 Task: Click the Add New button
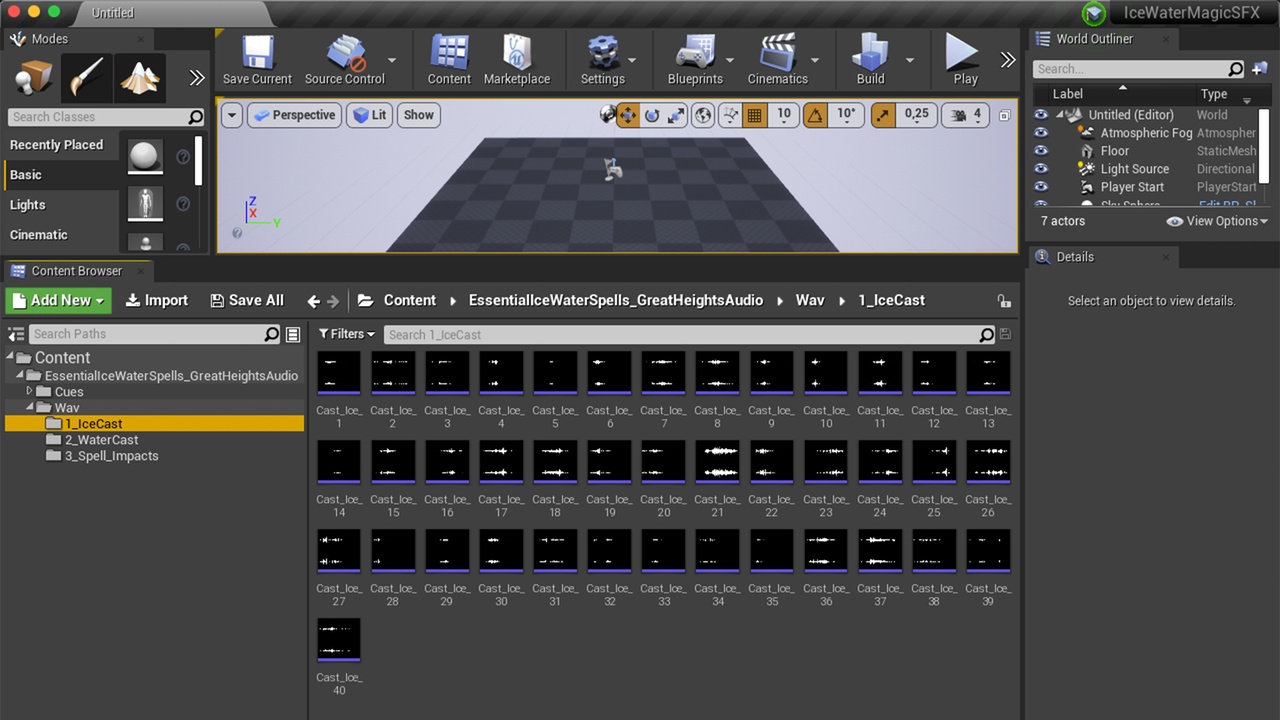(59, 300)
